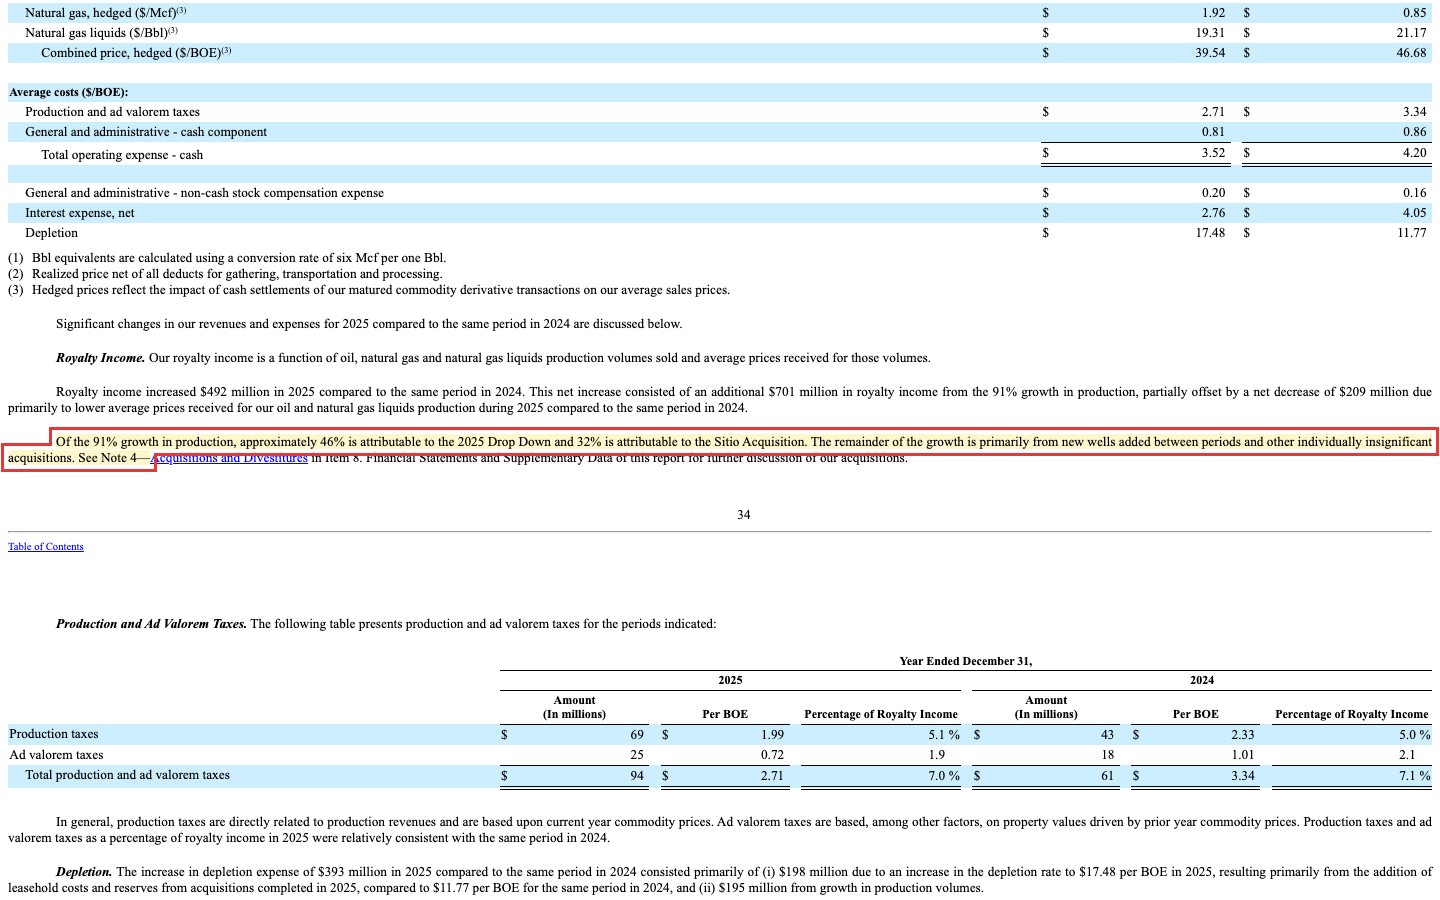
Task: Click the combined price value 46.68
Action: [1411, 53]
